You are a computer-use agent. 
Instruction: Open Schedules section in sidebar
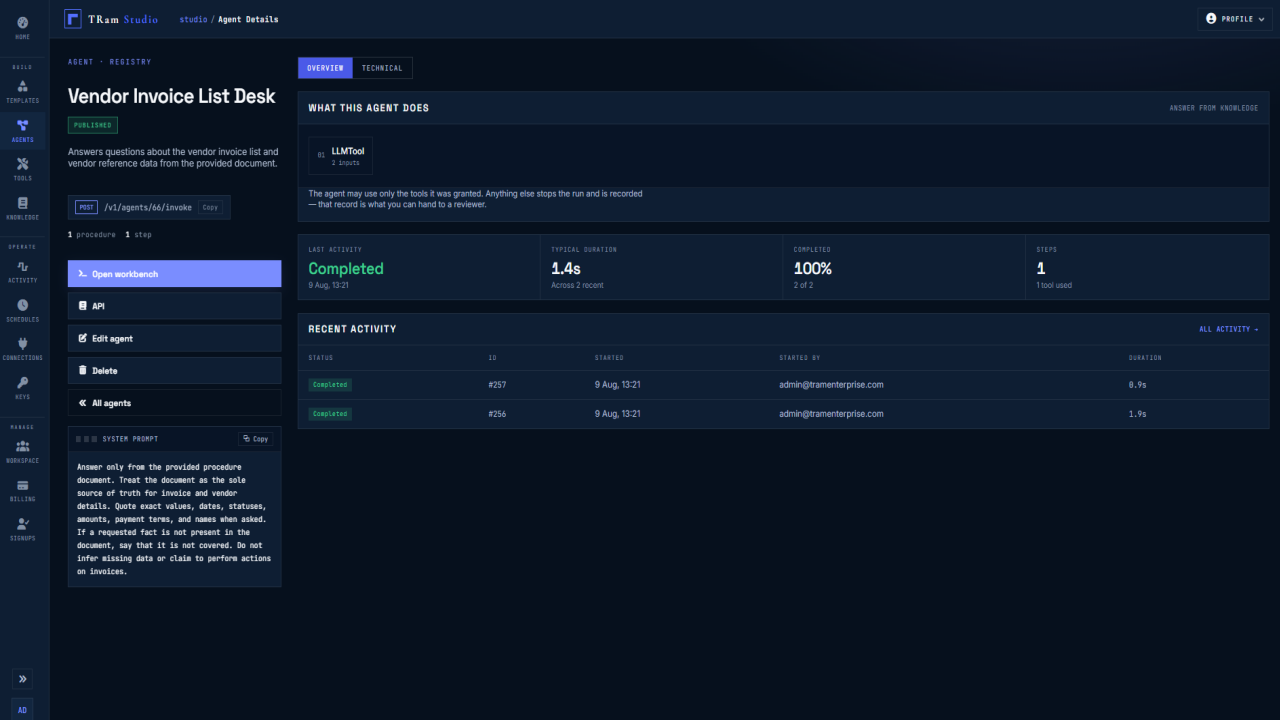22,310
